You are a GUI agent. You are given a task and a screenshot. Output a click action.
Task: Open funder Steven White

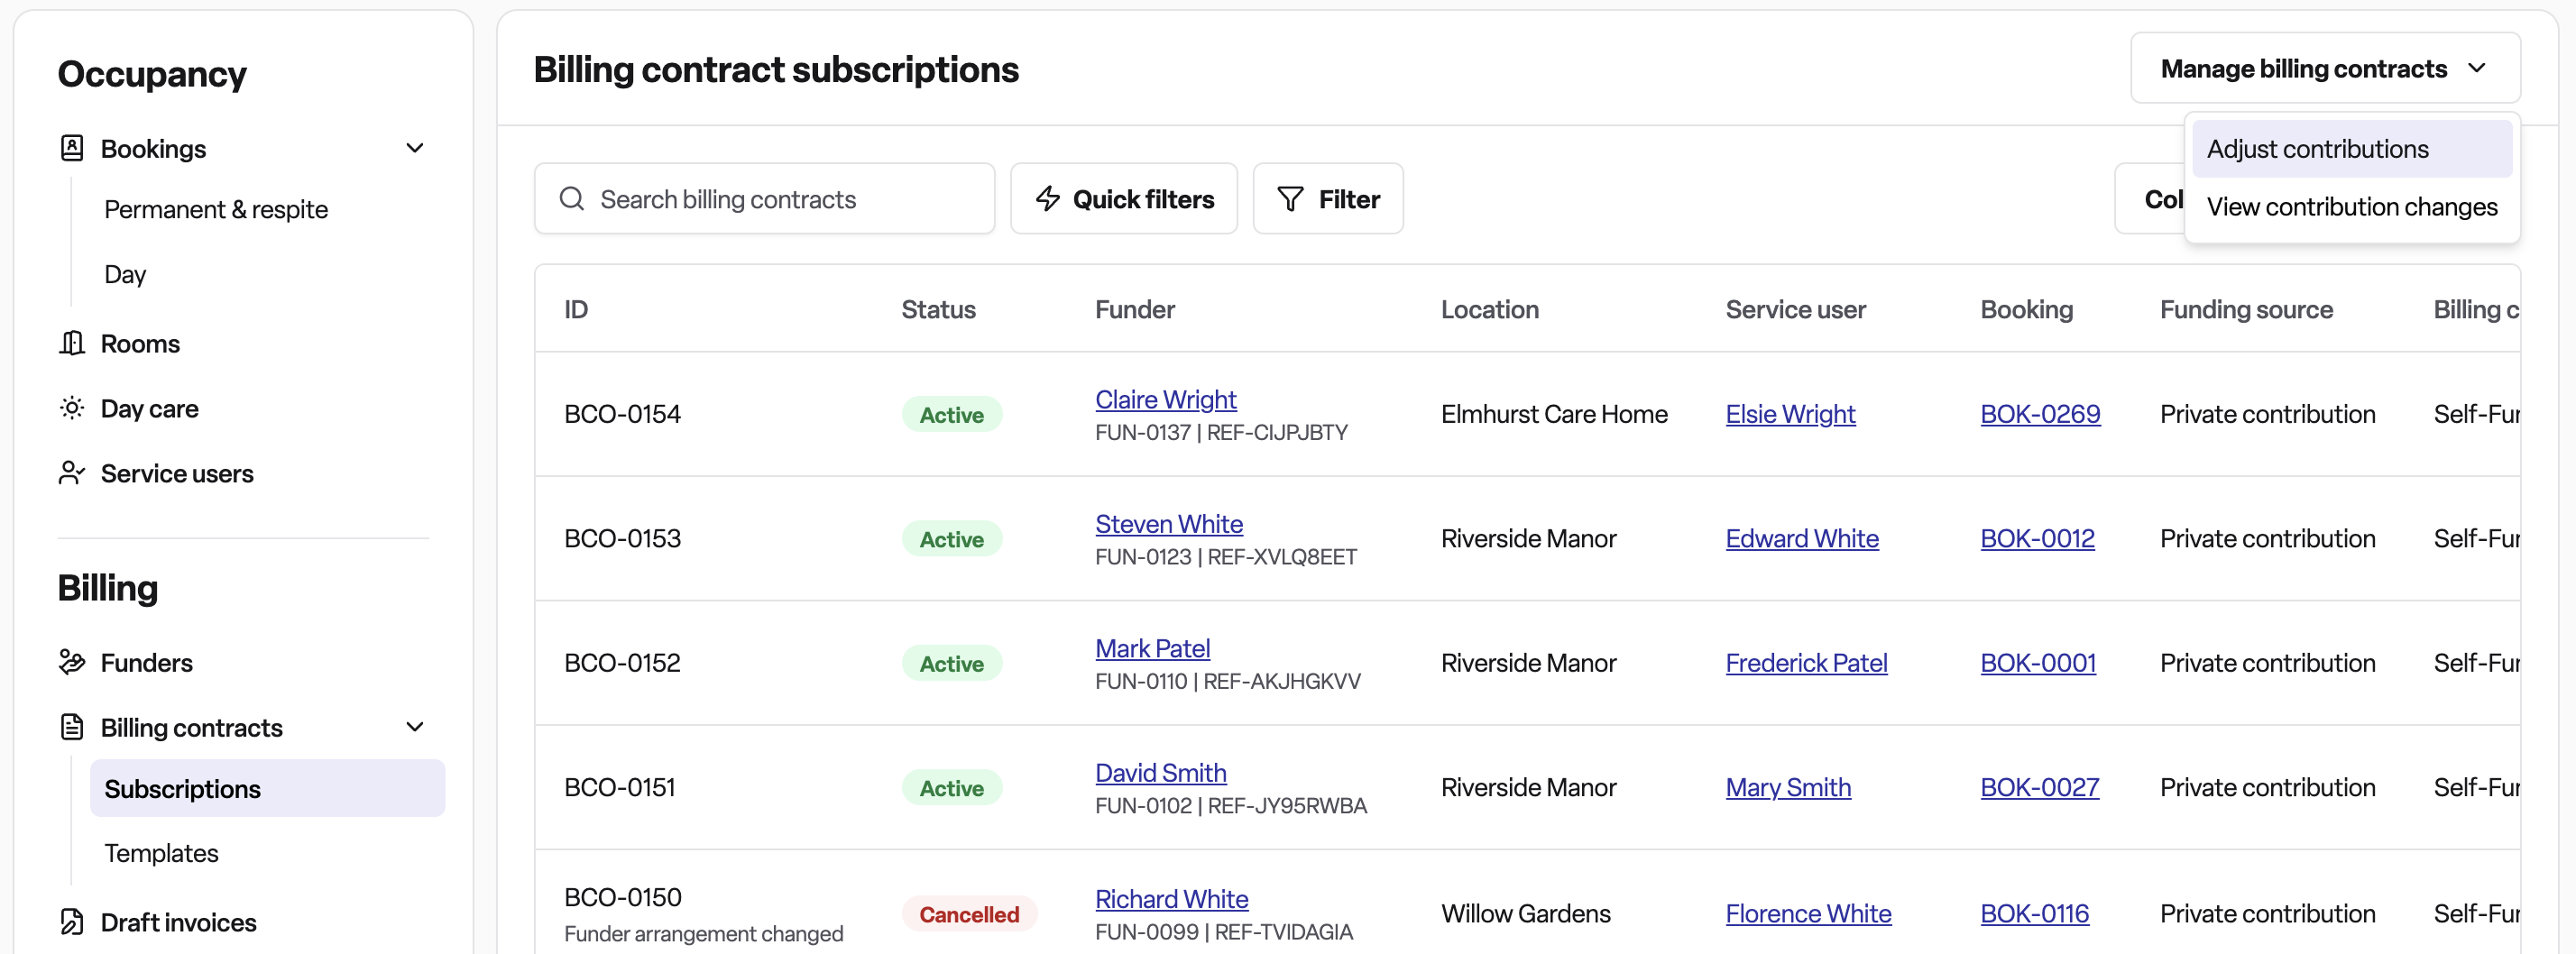click(1168, 523)
